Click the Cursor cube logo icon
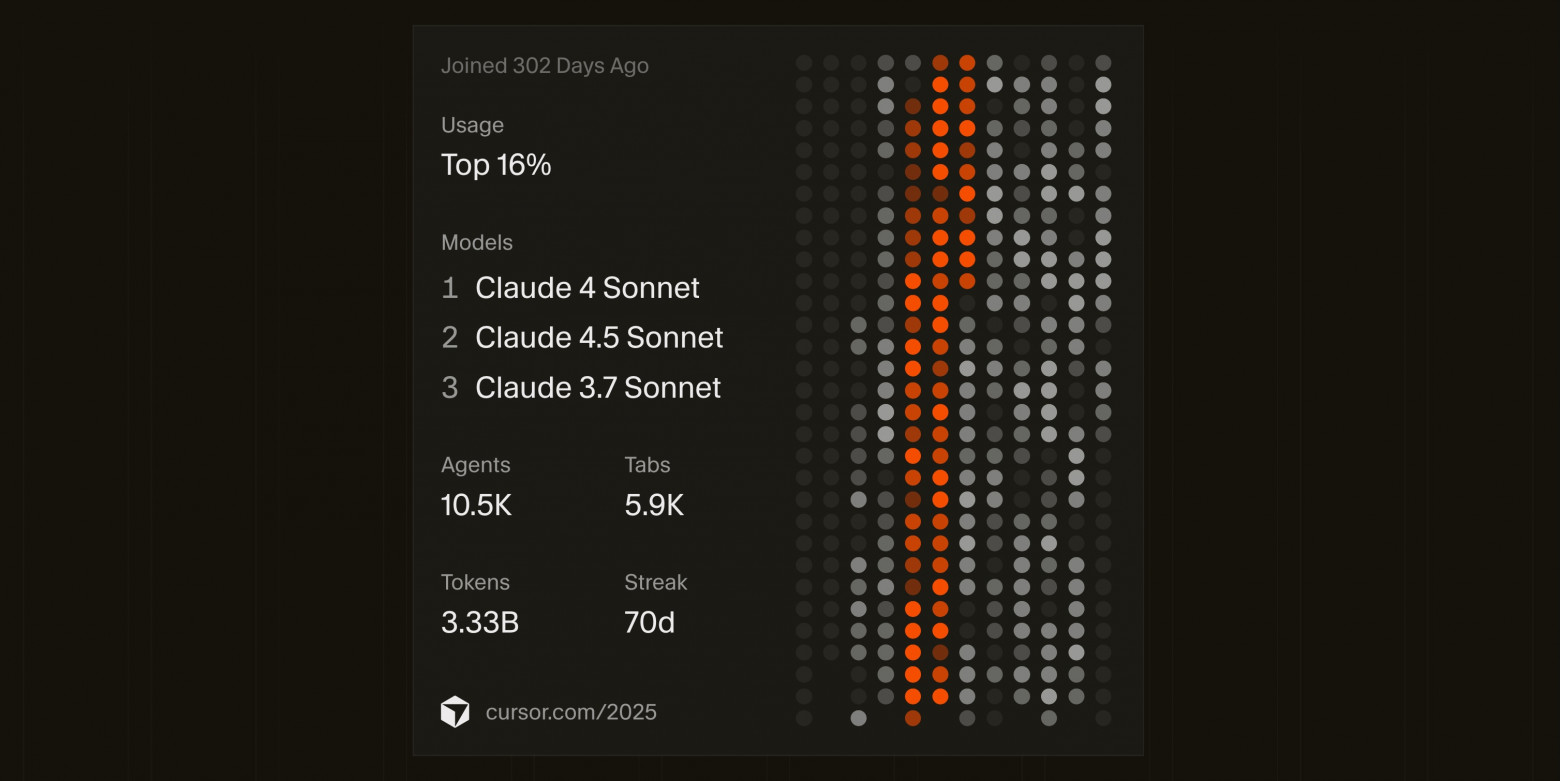 [x=455, y=712]
